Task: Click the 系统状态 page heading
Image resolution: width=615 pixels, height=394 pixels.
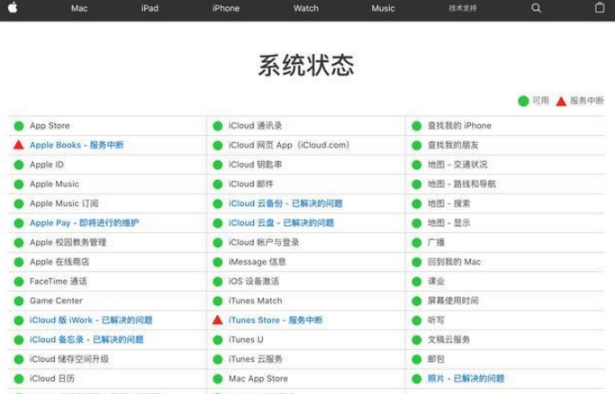Action: point(306,65)
